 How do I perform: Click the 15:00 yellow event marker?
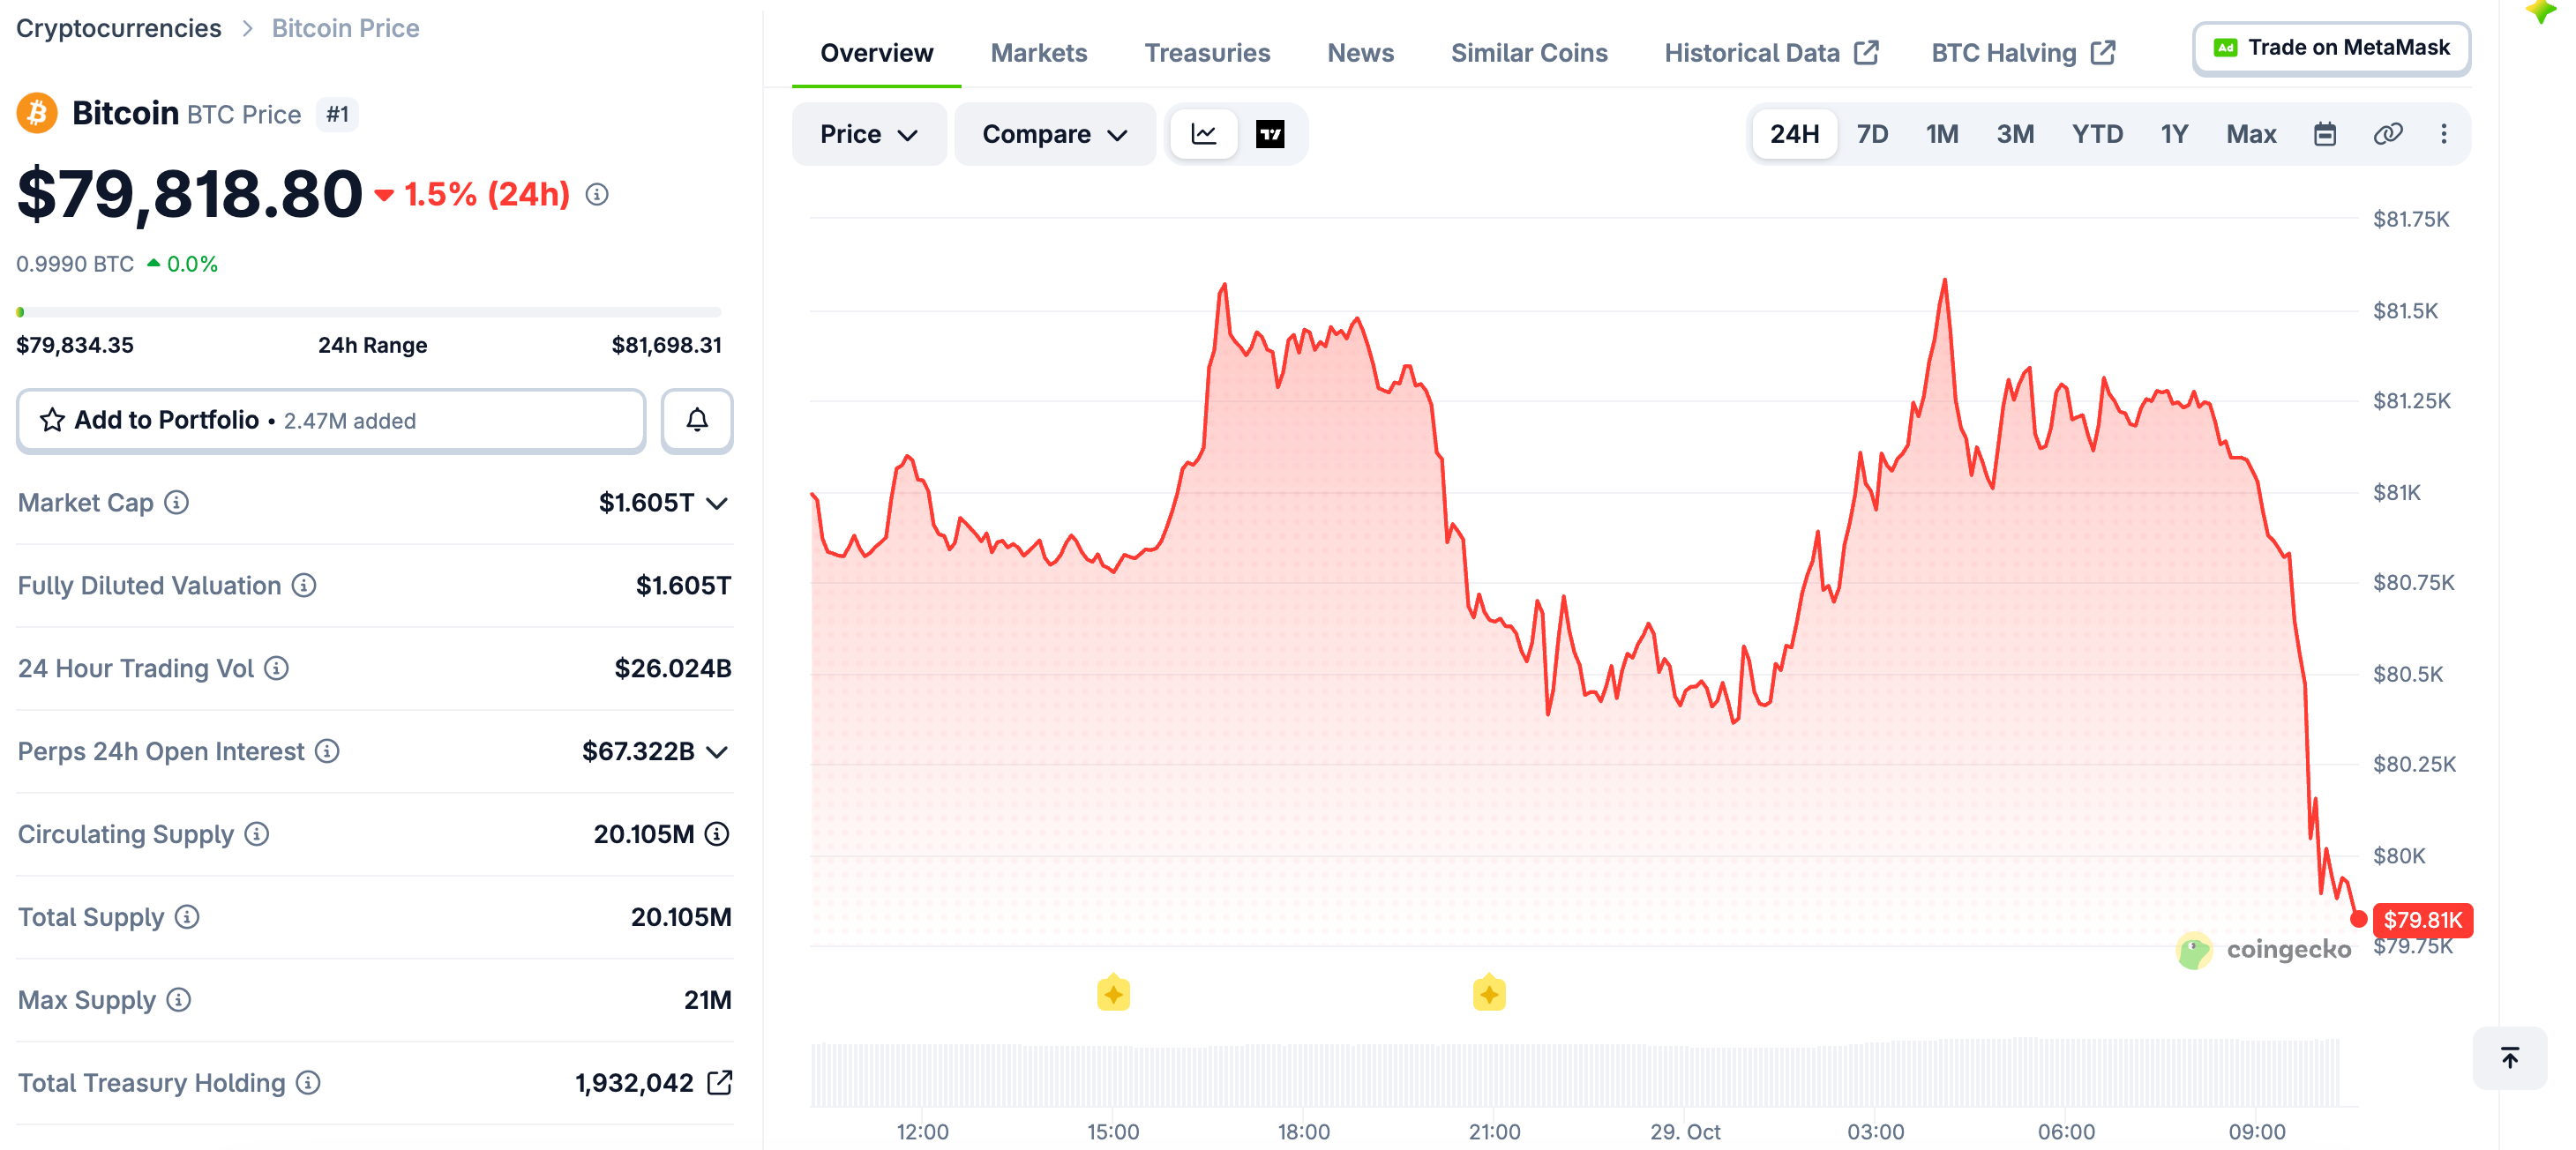[1113, 994]
